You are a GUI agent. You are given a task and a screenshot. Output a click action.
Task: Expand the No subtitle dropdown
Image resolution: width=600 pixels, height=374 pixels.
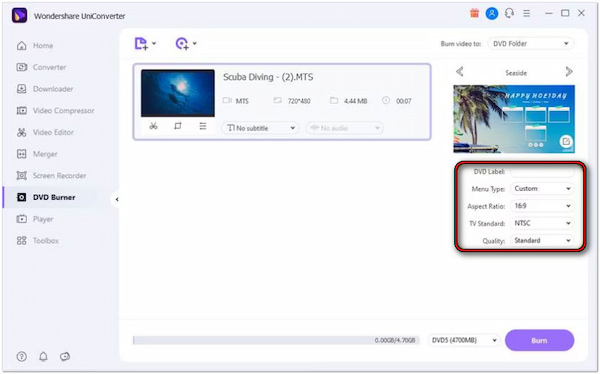260,128
